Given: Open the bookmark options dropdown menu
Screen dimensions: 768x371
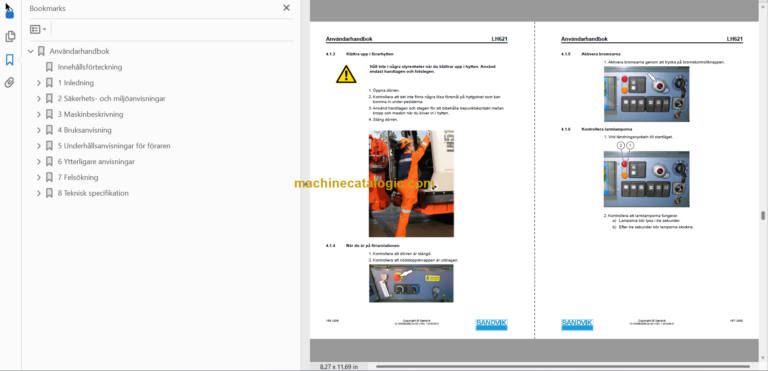Looking at the screenshot, I should point(38,29).
